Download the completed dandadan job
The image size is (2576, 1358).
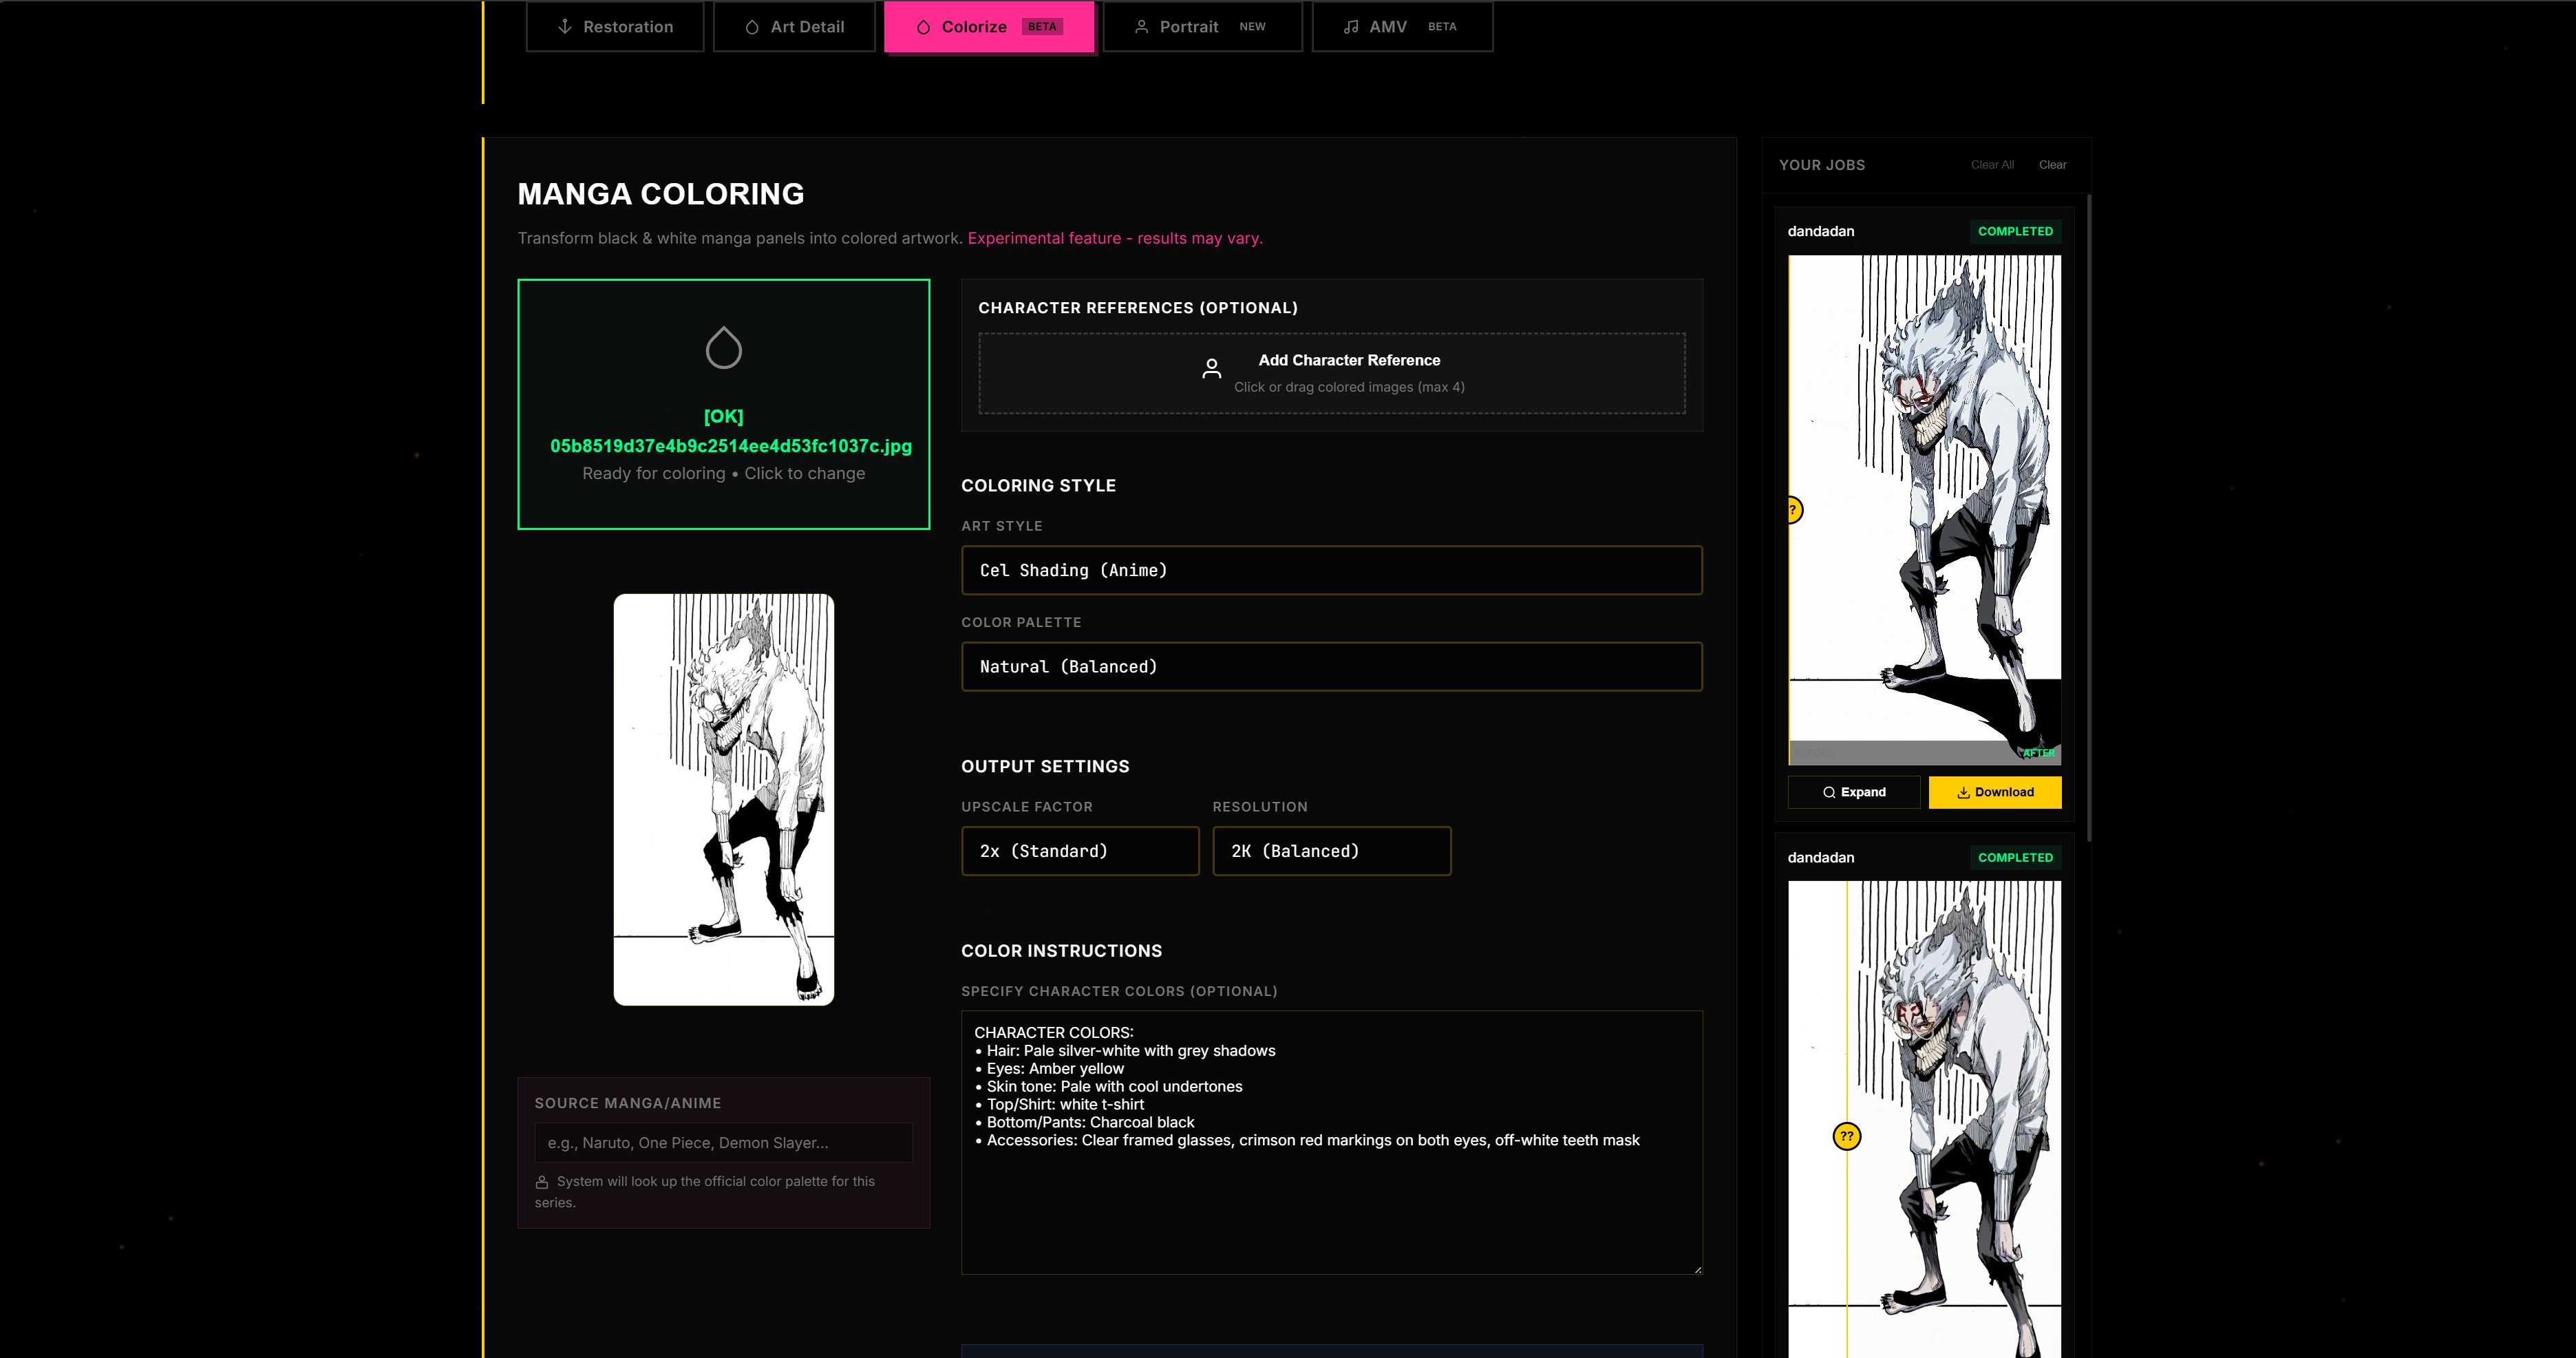coord(1995,792)
